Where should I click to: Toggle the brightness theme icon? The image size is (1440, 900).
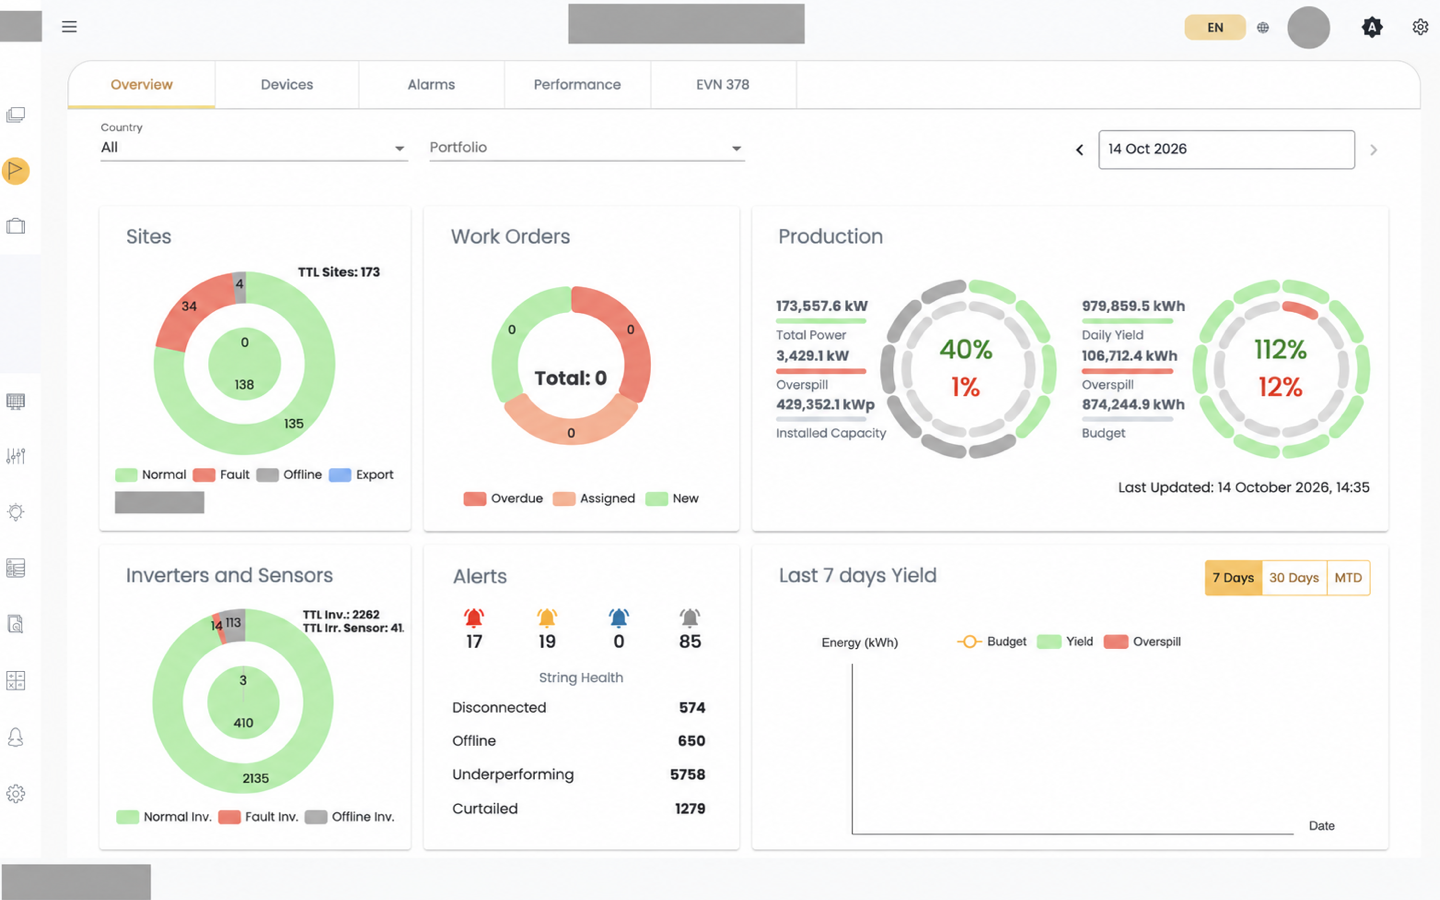tap(1372, 27)
